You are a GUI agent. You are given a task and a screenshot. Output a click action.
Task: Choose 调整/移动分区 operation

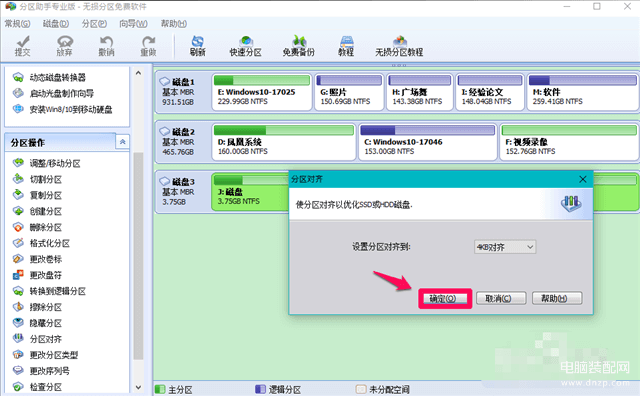tap(47, 163)
